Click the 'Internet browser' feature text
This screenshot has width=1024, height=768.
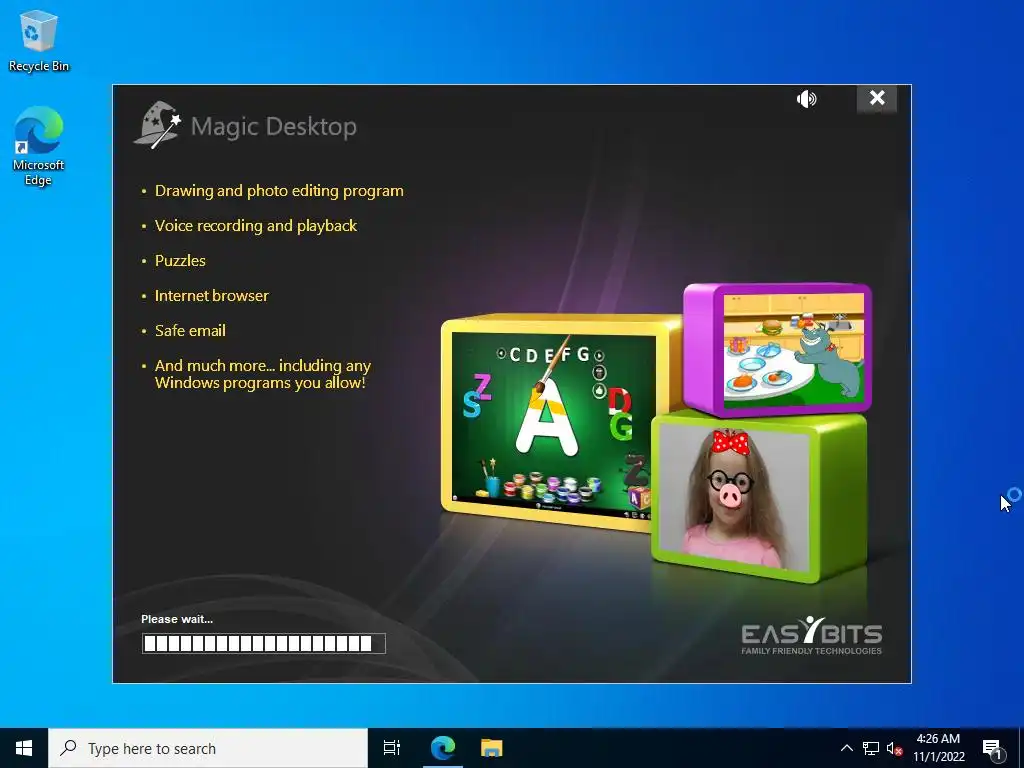(211, 296)
